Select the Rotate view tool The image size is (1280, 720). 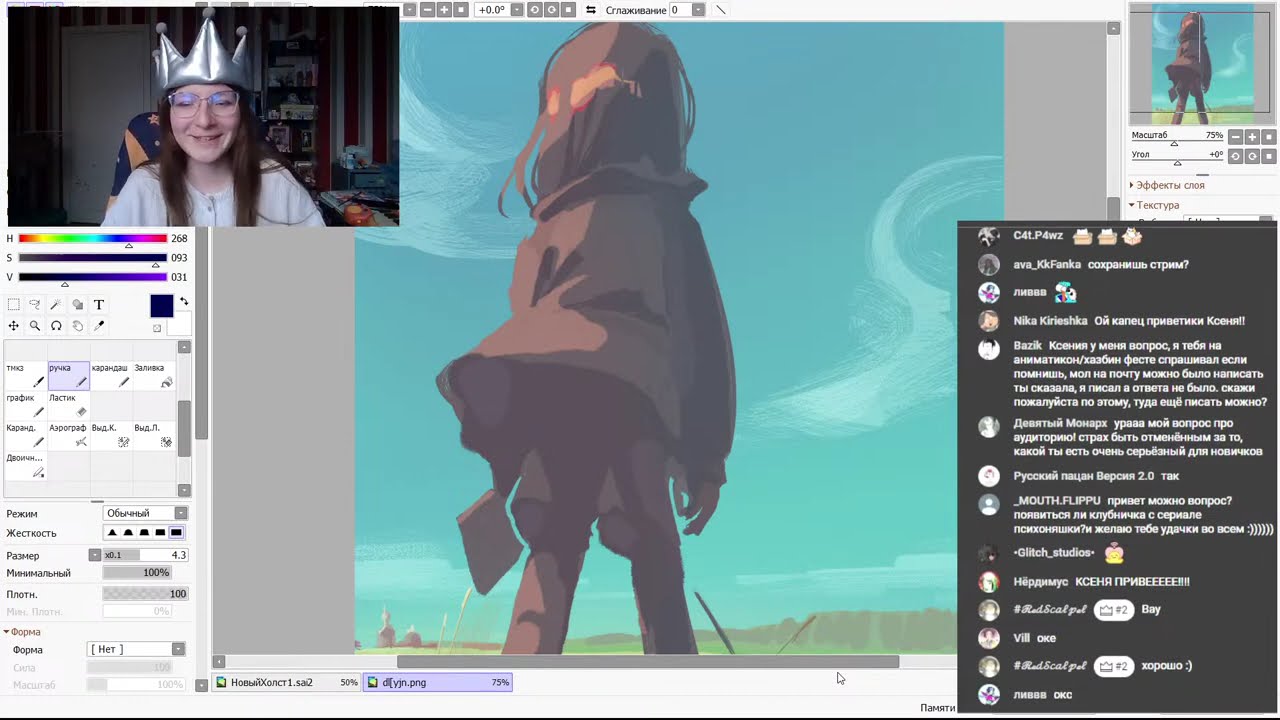click(x=56, y=326)
